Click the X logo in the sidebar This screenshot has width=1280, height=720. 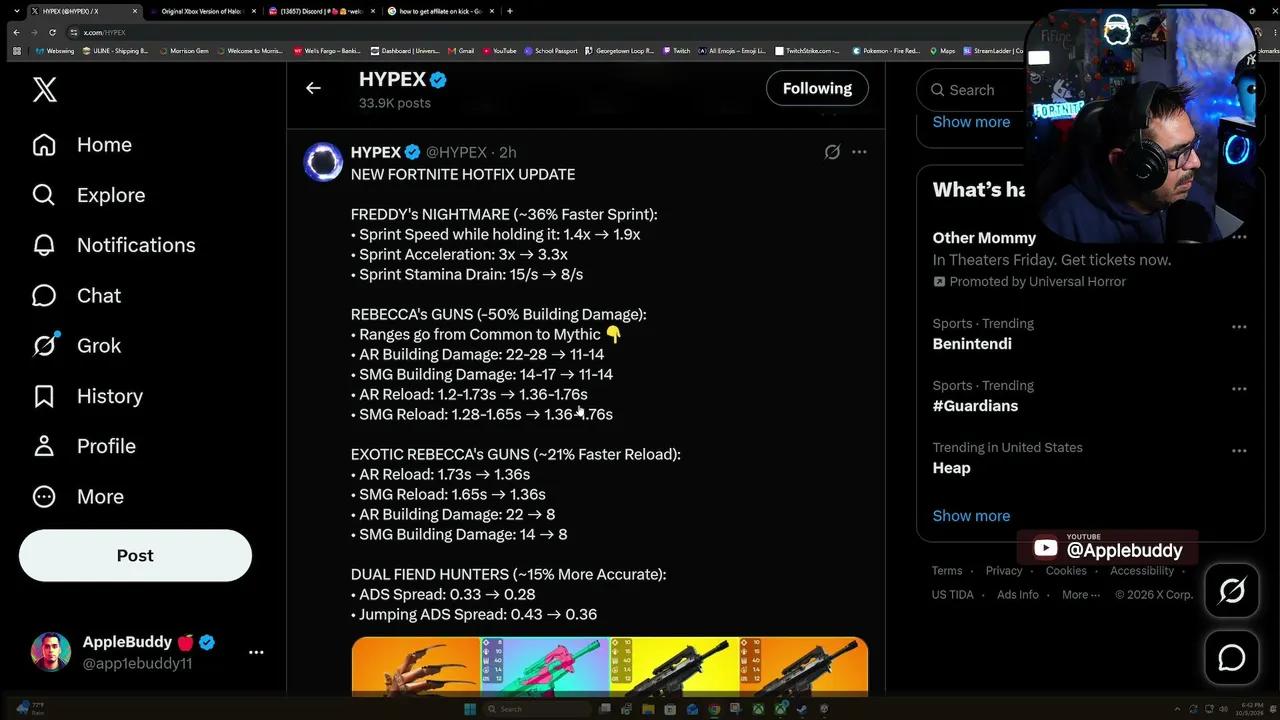click(45, 90)
